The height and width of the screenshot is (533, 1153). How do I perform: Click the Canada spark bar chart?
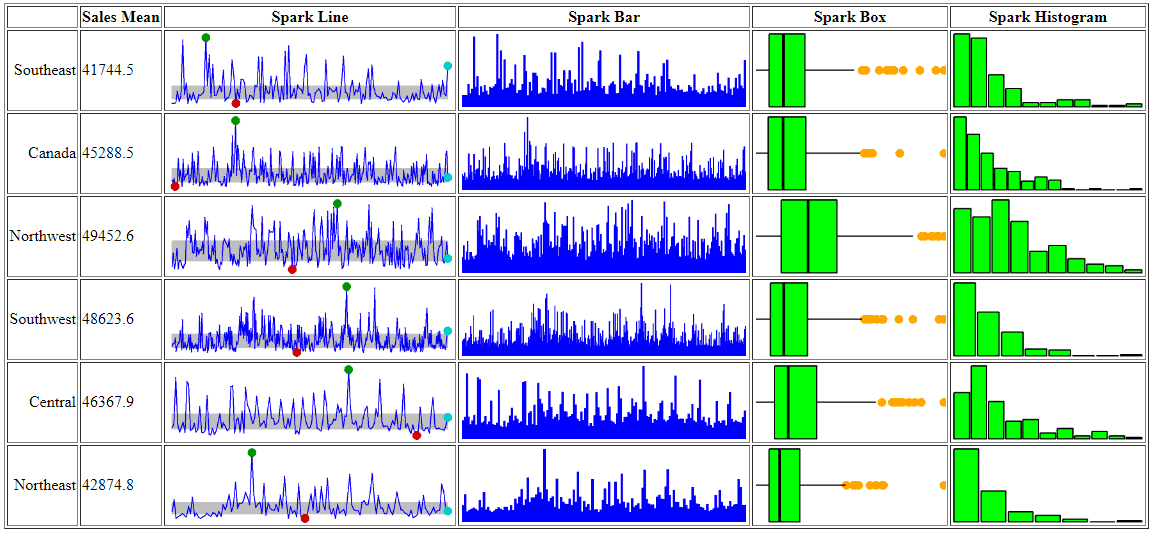pos(604,154)
